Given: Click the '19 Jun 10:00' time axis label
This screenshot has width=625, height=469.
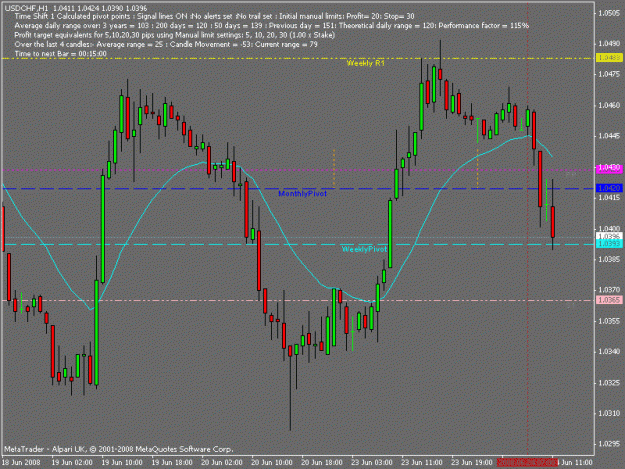Looking at the screenshot, I should (x=122, y=463).
